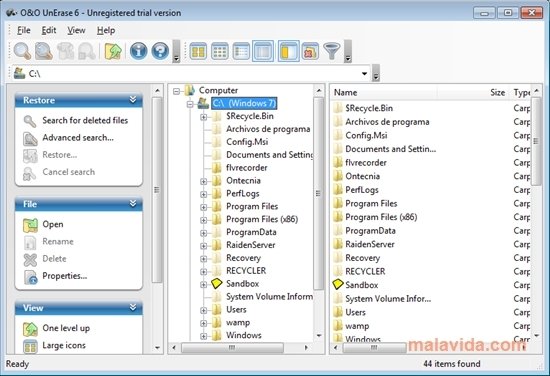
Task: Click the blue question mark help icon
Action: [160, 51]
